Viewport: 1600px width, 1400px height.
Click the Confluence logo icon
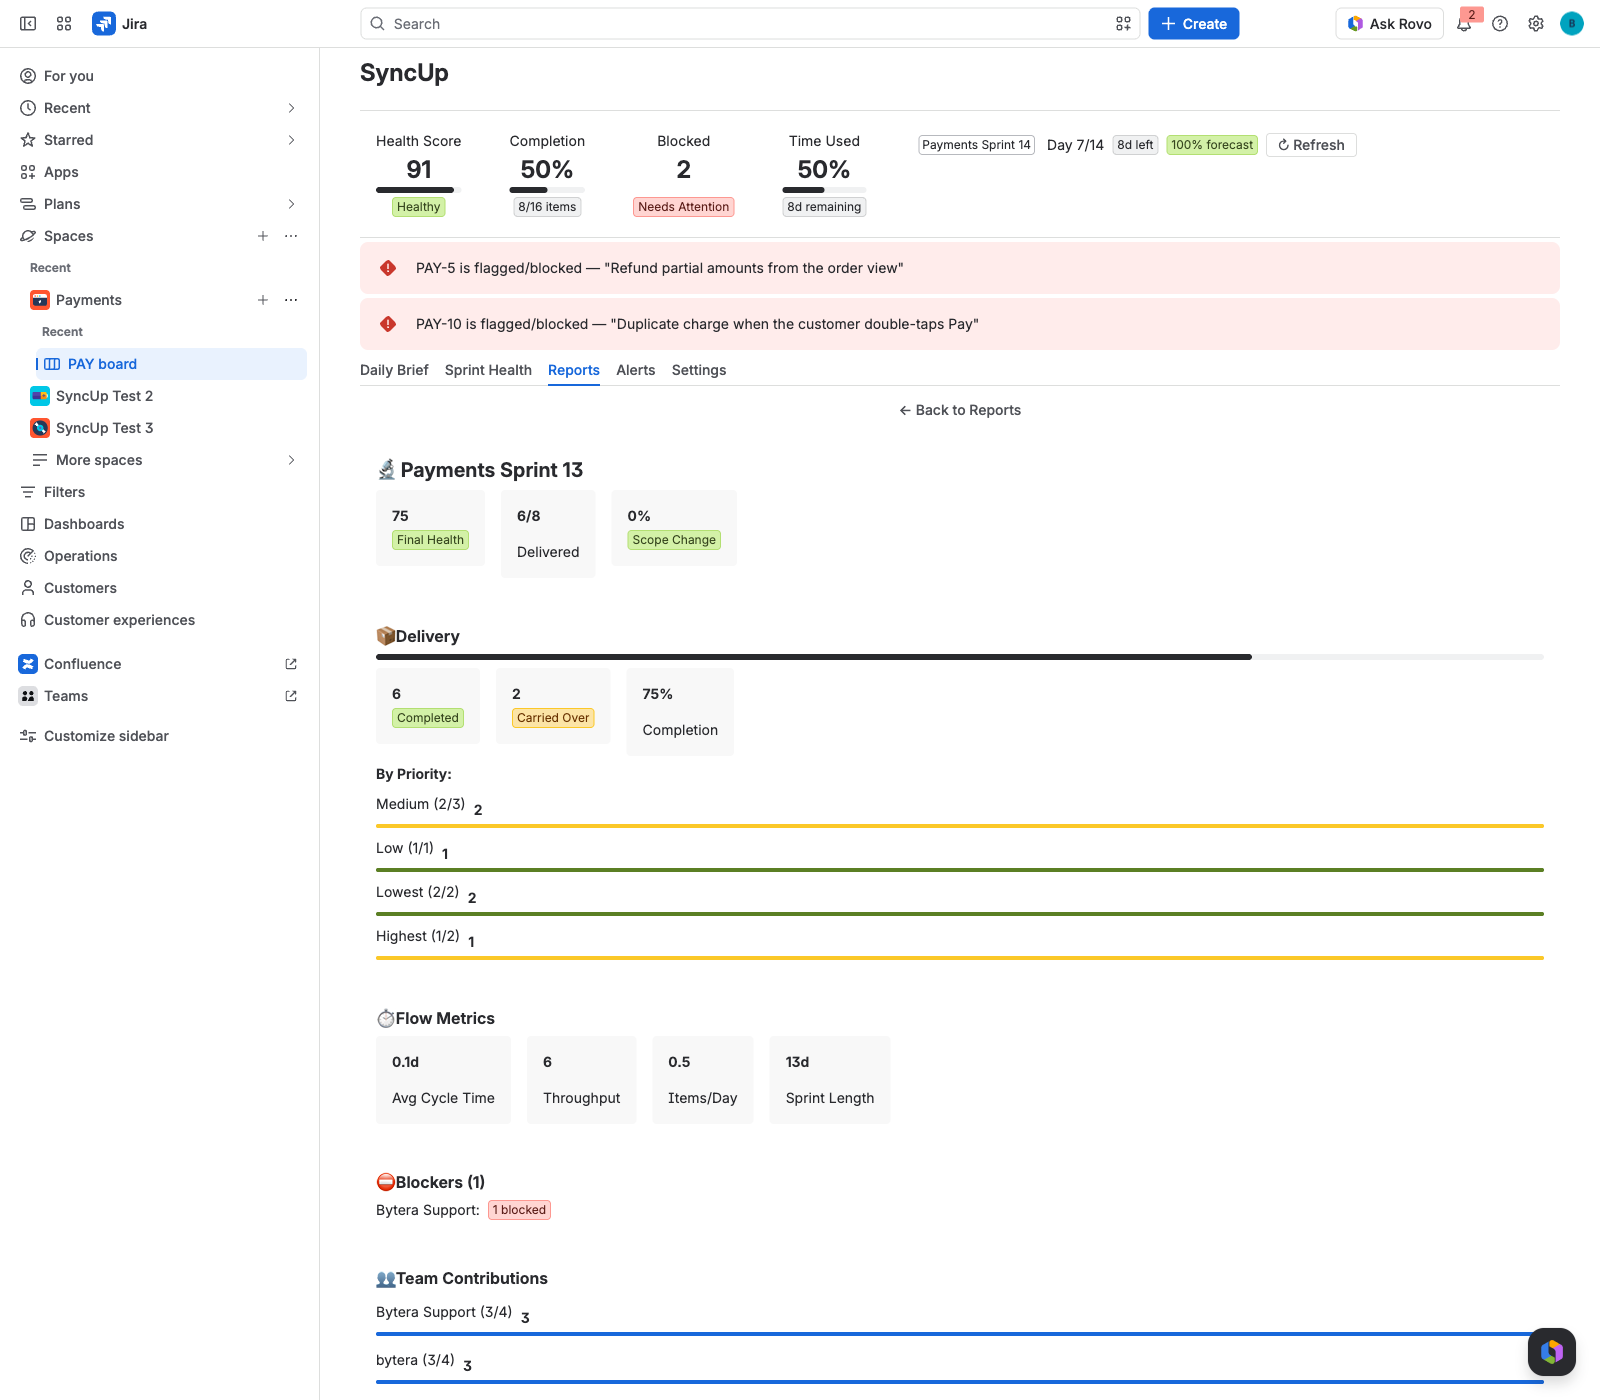coord(28,664)
